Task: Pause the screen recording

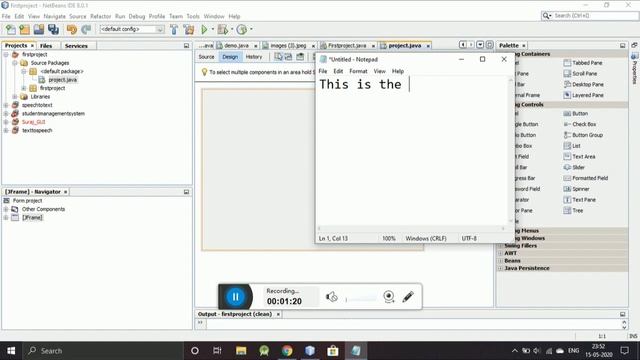Action: point(236,297)
